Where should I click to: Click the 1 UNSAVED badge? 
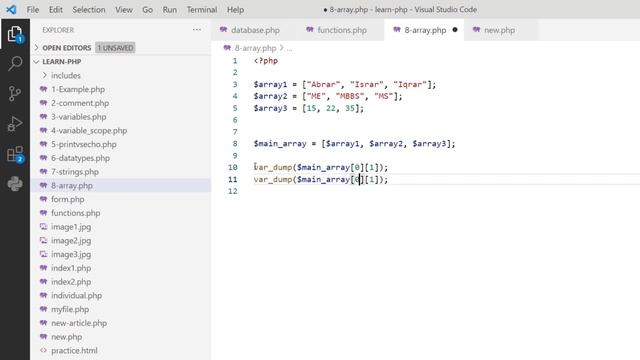click(116, 48)
